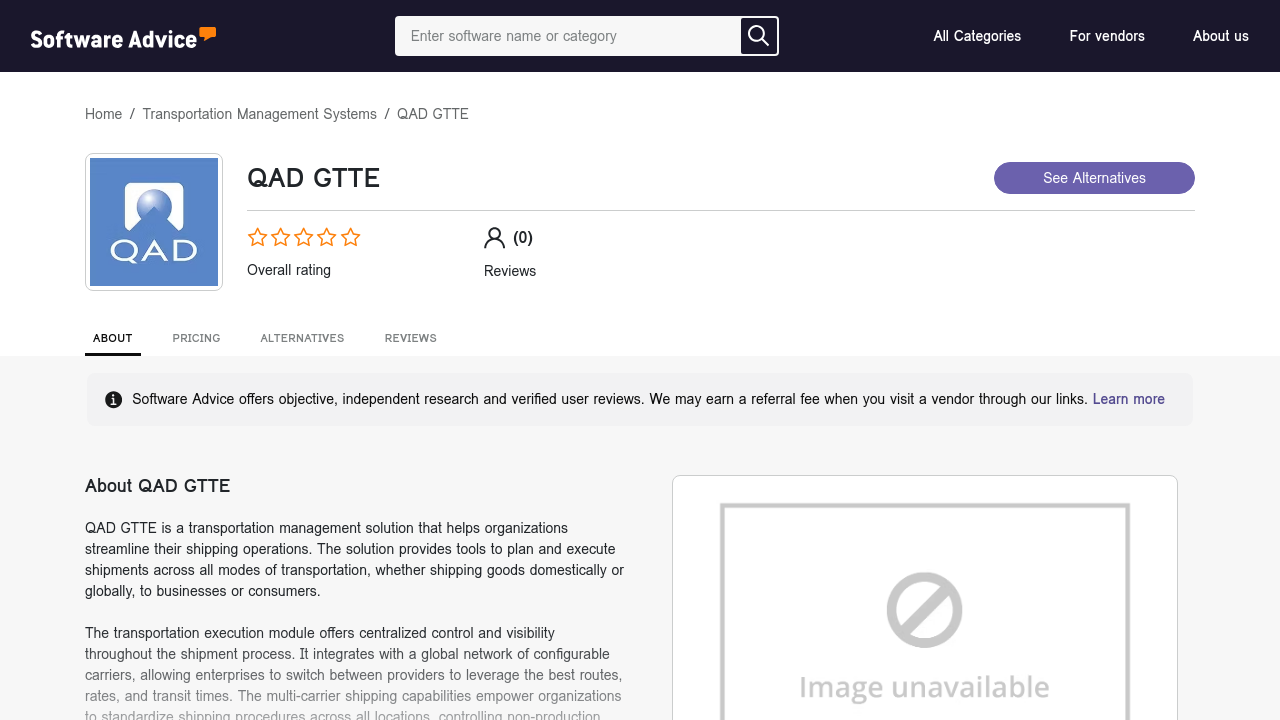Open the Reviews tab

pos(410,338)
